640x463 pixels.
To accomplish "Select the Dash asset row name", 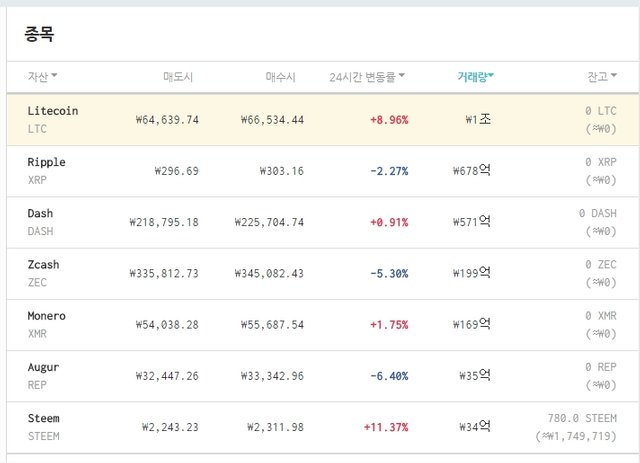I will 40,213.
